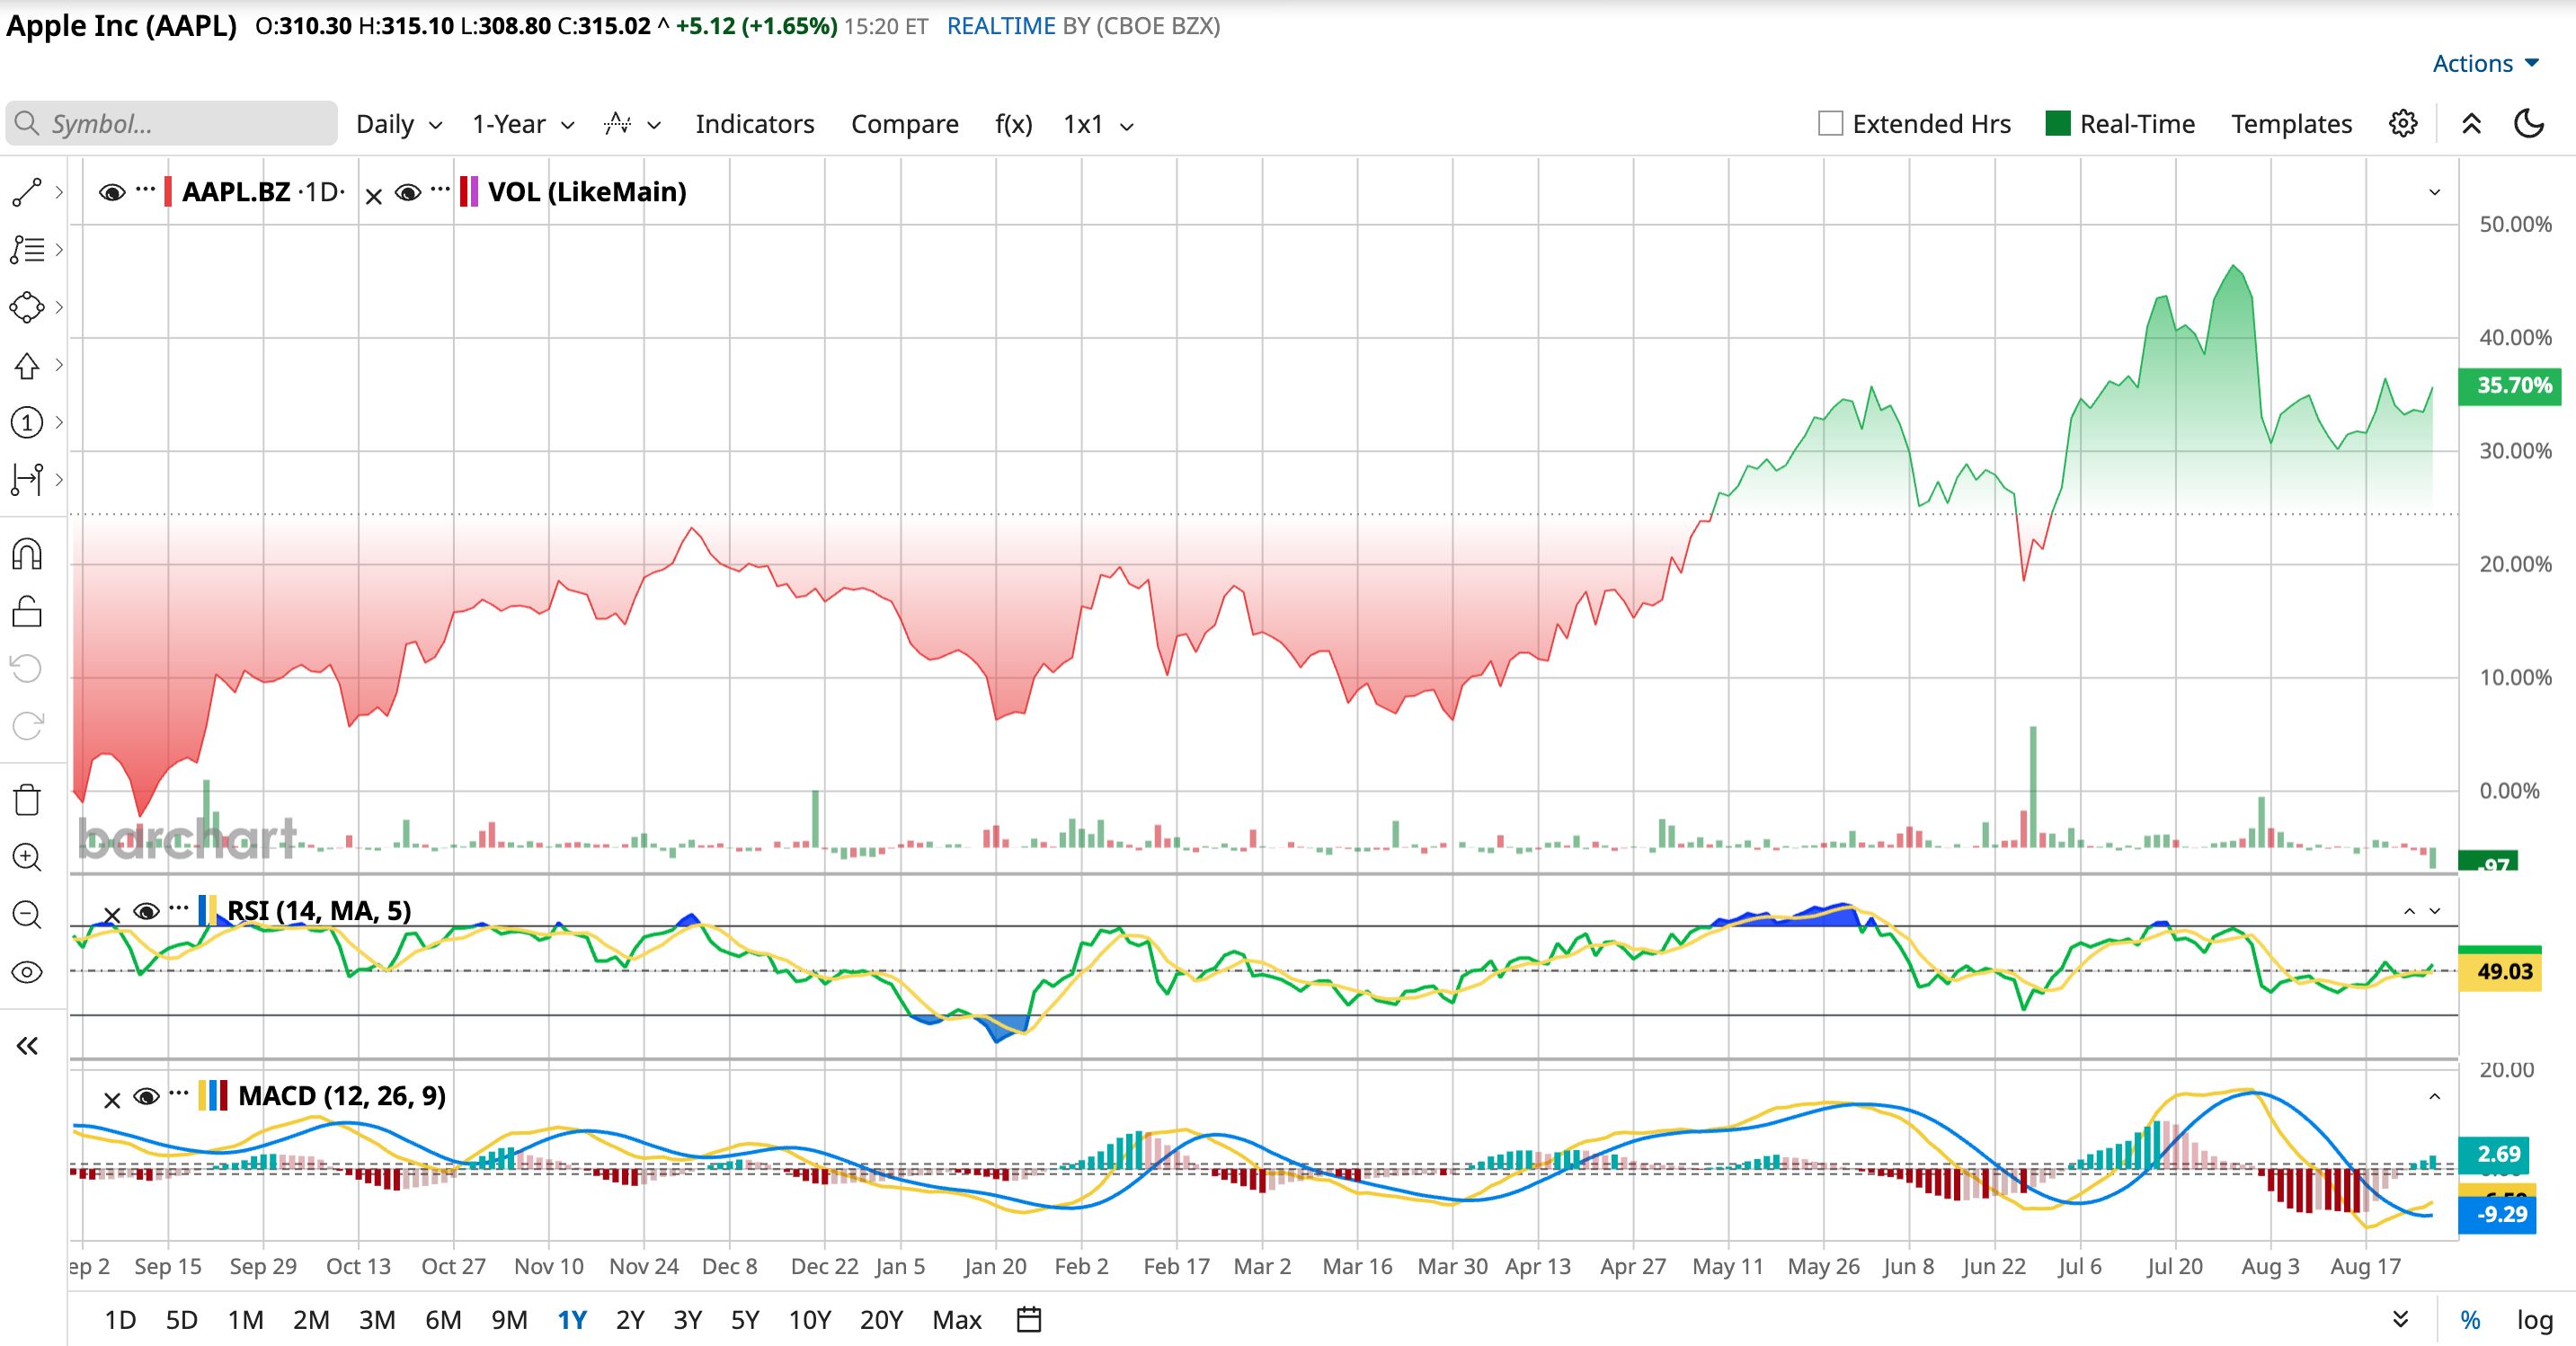Delete drawings with the trash icon

tap(27, 800)
